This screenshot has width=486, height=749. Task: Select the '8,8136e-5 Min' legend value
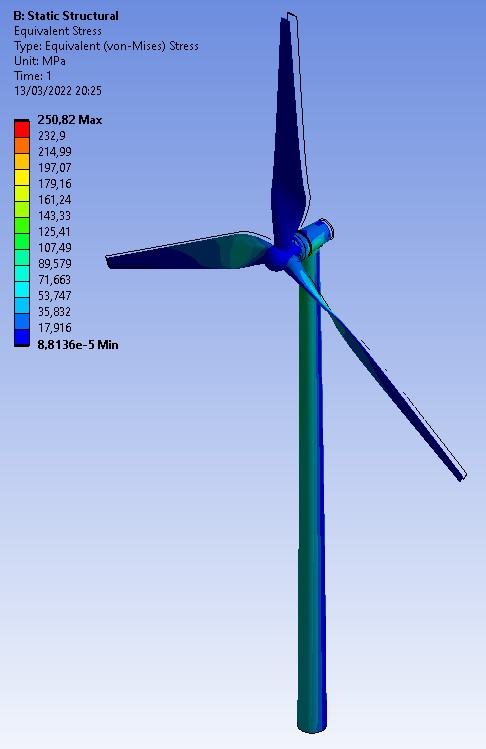(x=78, y=345)
